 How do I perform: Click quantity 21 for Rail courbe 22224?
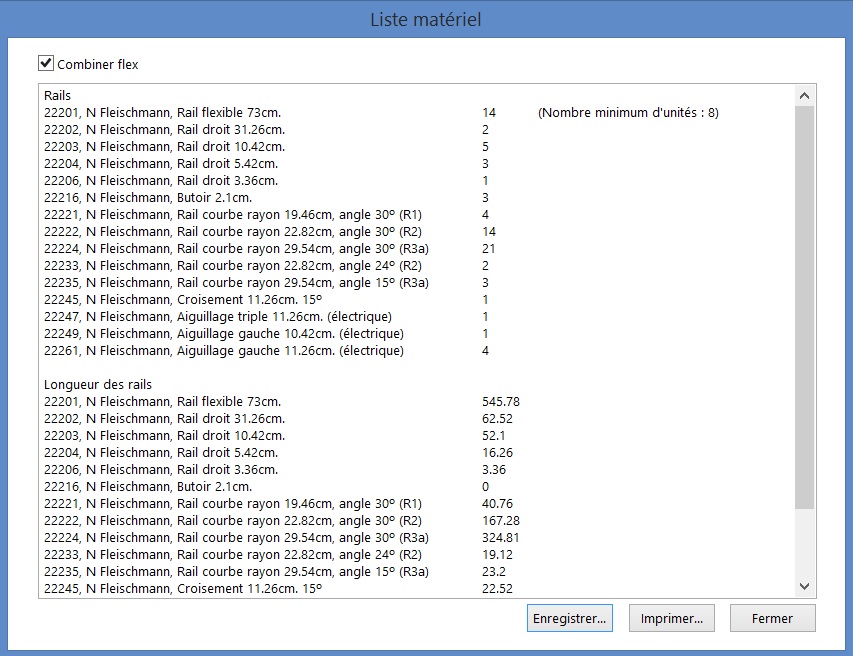tap(489, 249)
